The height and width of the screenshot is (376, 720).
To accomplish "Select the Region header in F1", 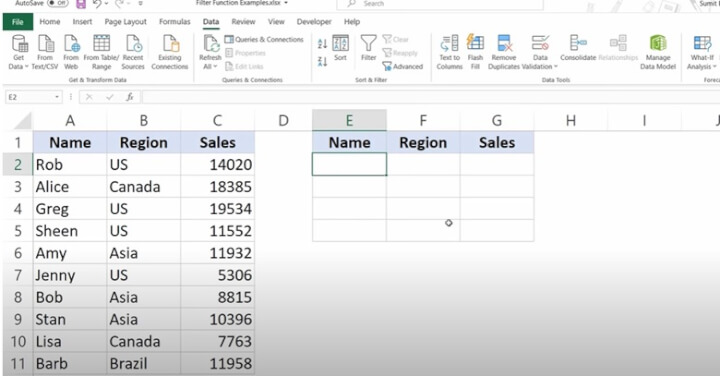I will pos(423,142).
